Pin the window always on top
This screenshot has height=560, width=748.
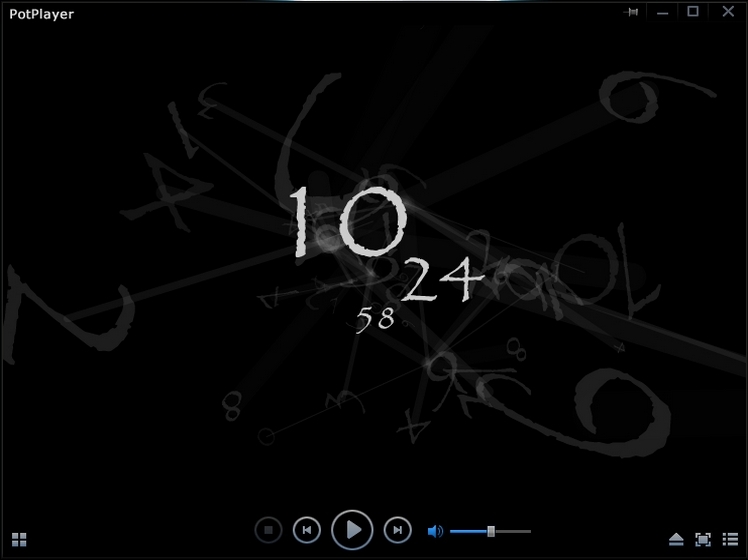pos(631,12)
